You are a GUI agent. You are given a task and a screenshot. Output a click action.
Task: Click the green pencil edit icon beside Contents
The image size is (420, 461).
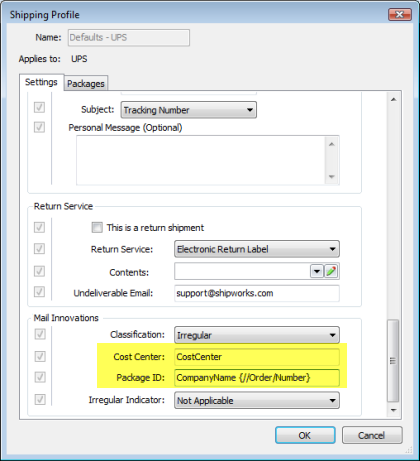tap(331, 271)
